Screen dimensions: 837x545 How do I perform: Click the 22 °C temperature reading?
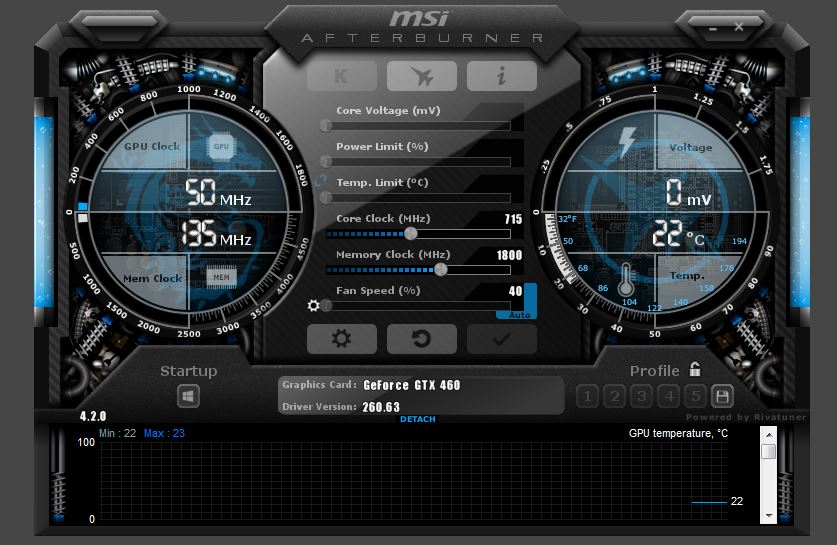tap(678, 233)
